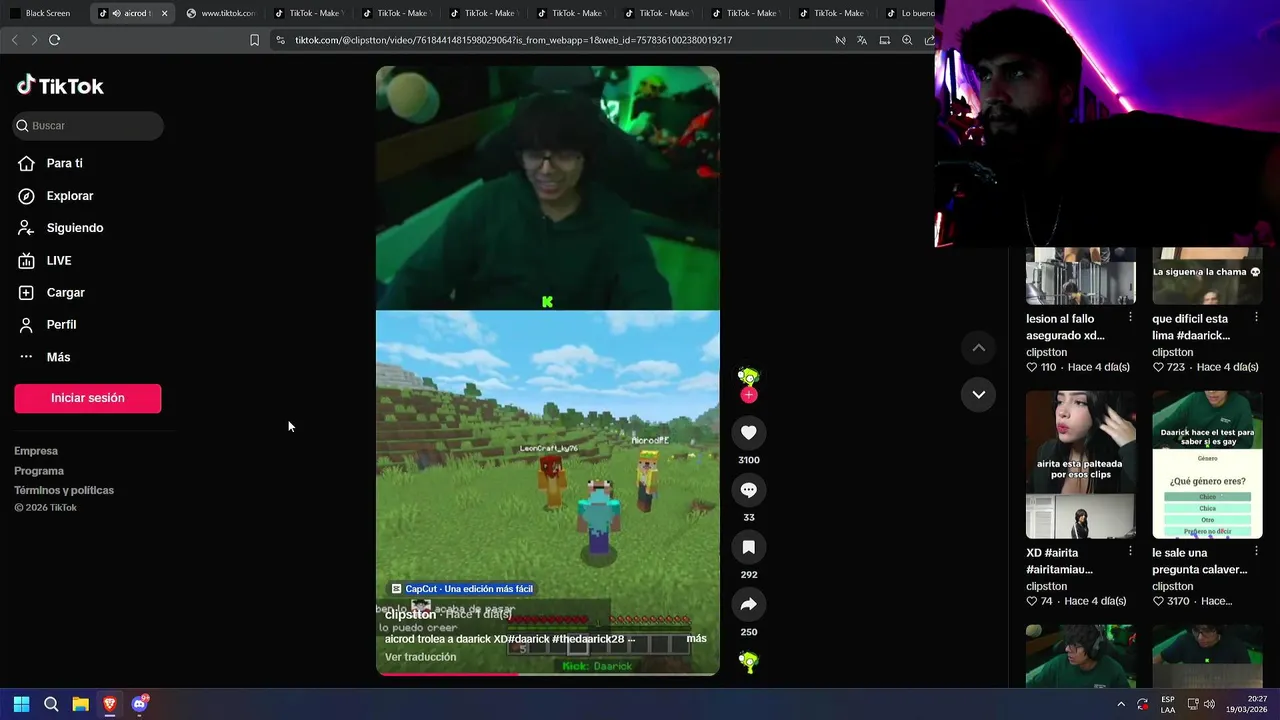Switch to the www.tiktok.com tab
Viewport: 1280px width, 720px height.
[220, 13]
